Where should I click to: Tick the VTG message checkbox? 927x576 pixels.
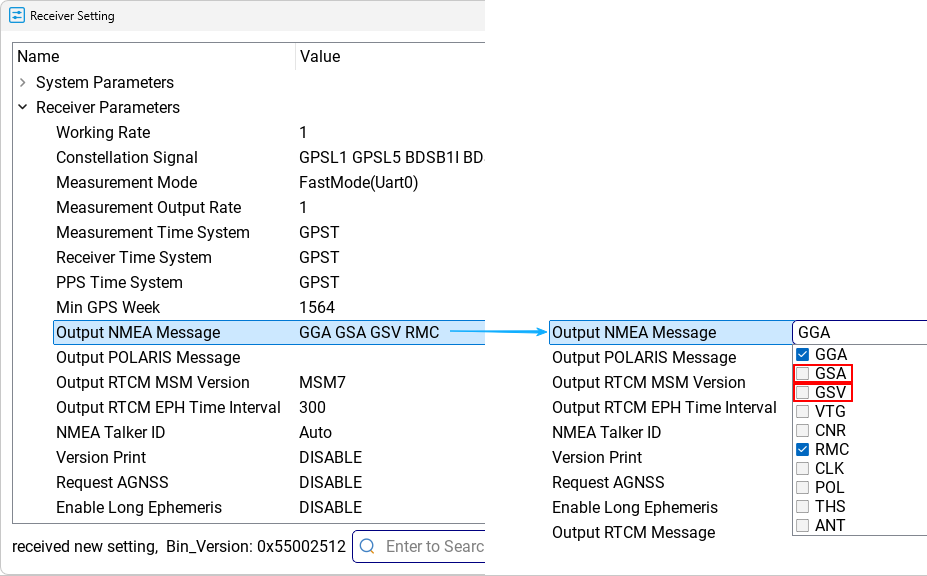coord(802,411)
